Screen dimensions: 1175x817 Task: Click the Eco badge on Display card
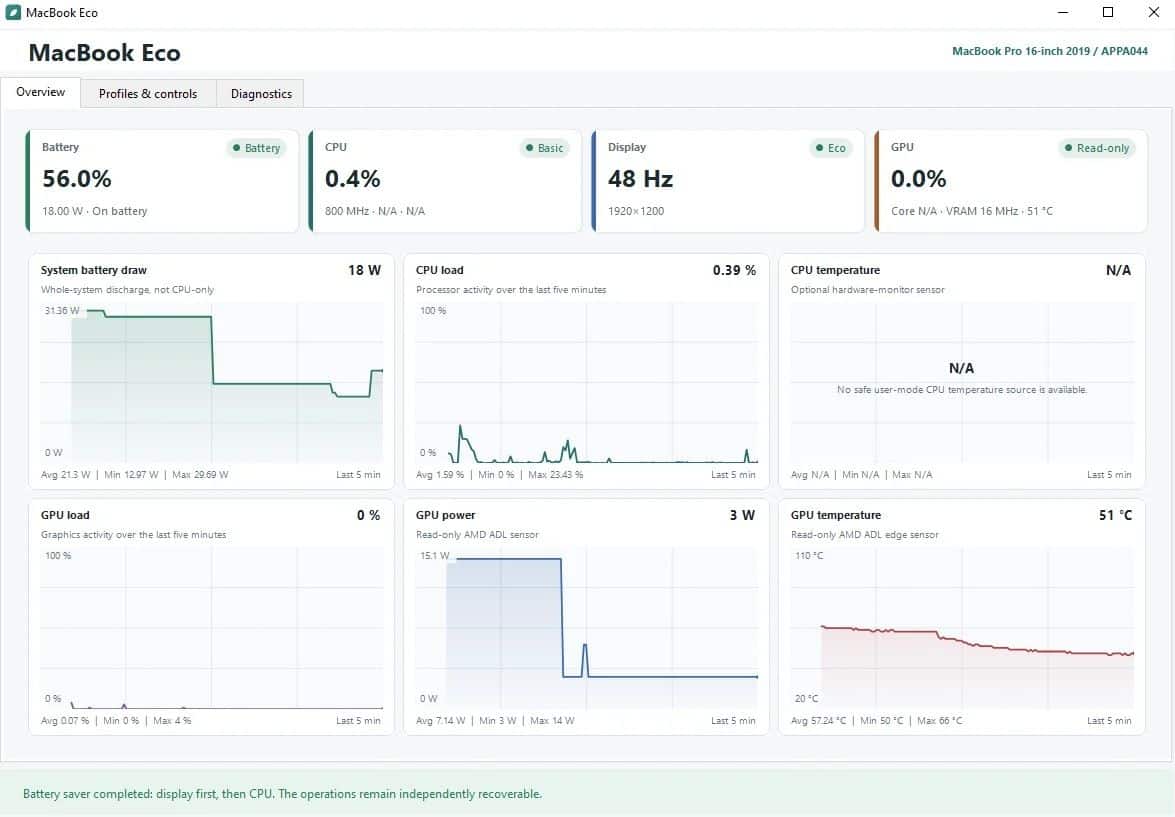830,148
